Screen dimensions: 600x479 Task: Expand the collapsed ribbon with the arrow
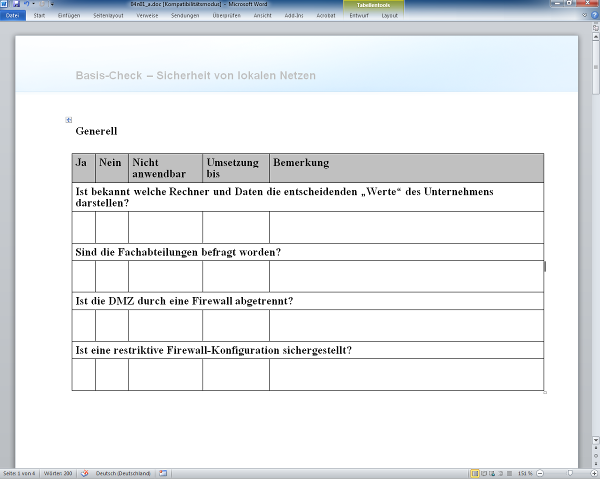point(585,16)
